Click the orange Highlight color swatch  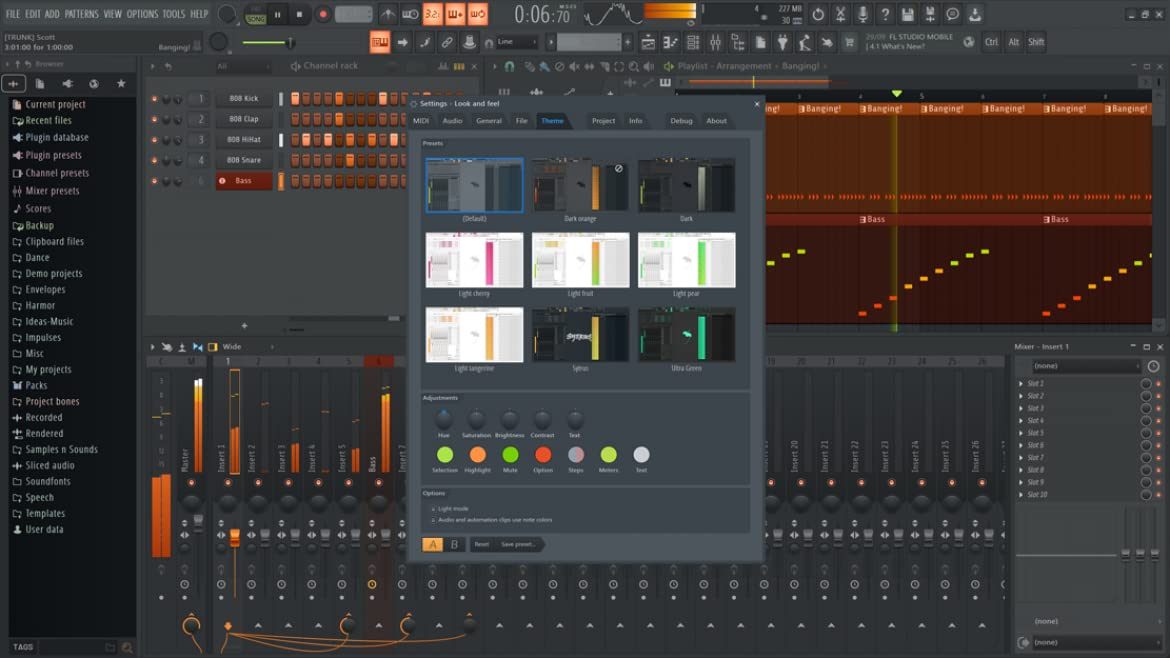[x=477, y=455]
